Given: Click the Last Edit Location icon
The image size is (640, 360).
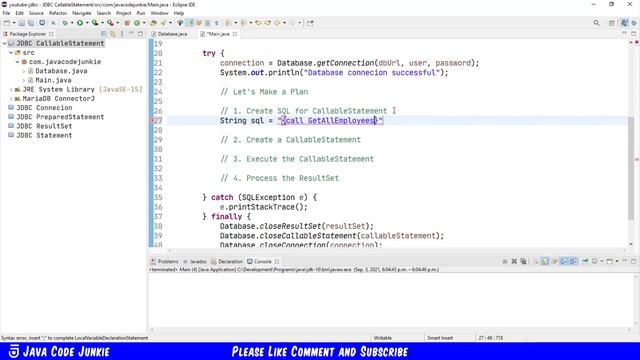Looking at the screenshot, I should click(258, 23).
